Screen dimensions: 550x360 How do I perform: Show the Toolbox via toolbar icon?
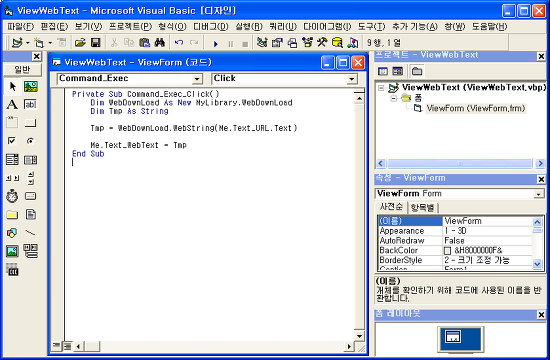[322, 42]
